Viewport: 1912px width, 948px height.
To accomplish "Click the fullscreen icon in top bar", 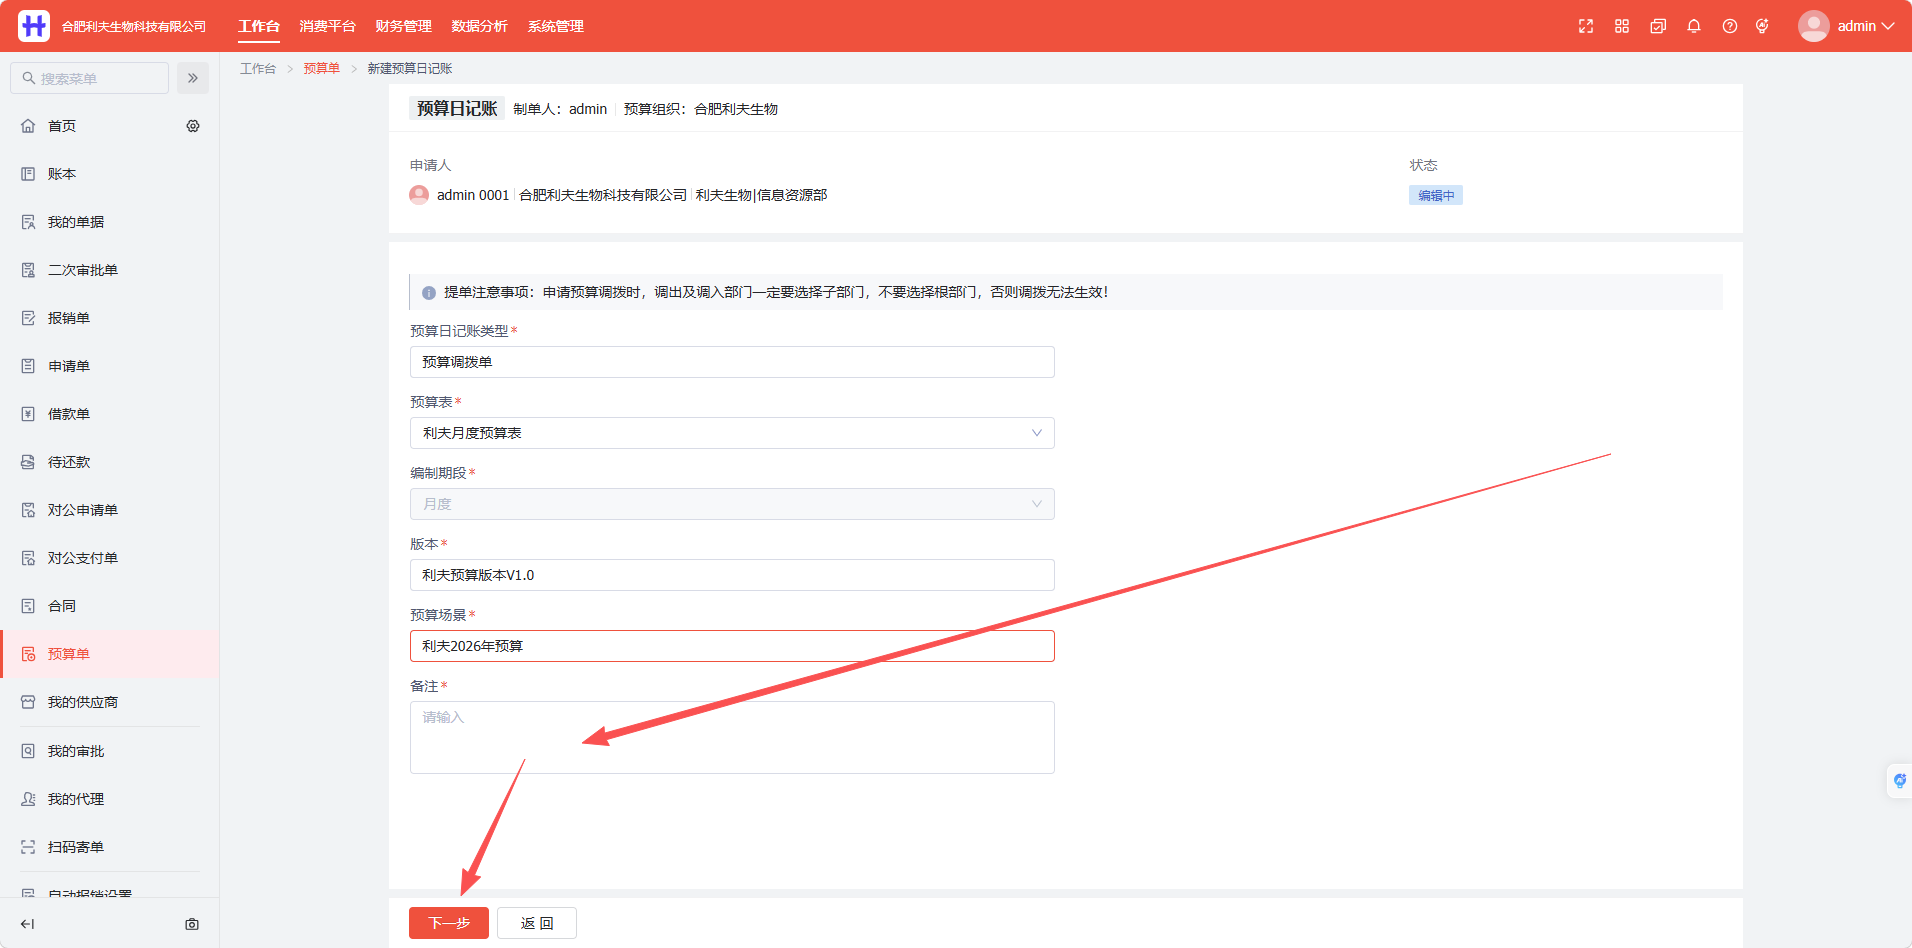I will [1586, 26].
